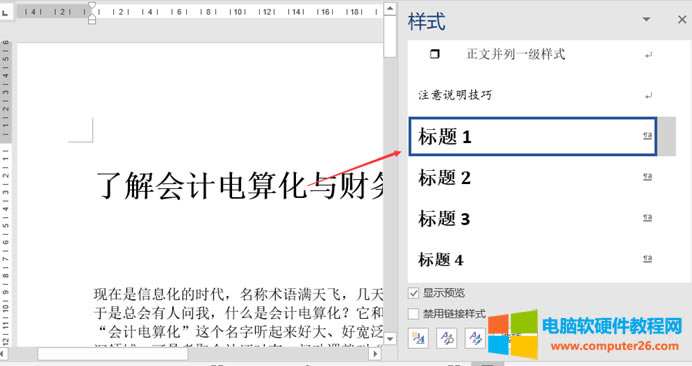Click the line starting "会计电算化"这个名字
The image size is (692, 366).
238,332
